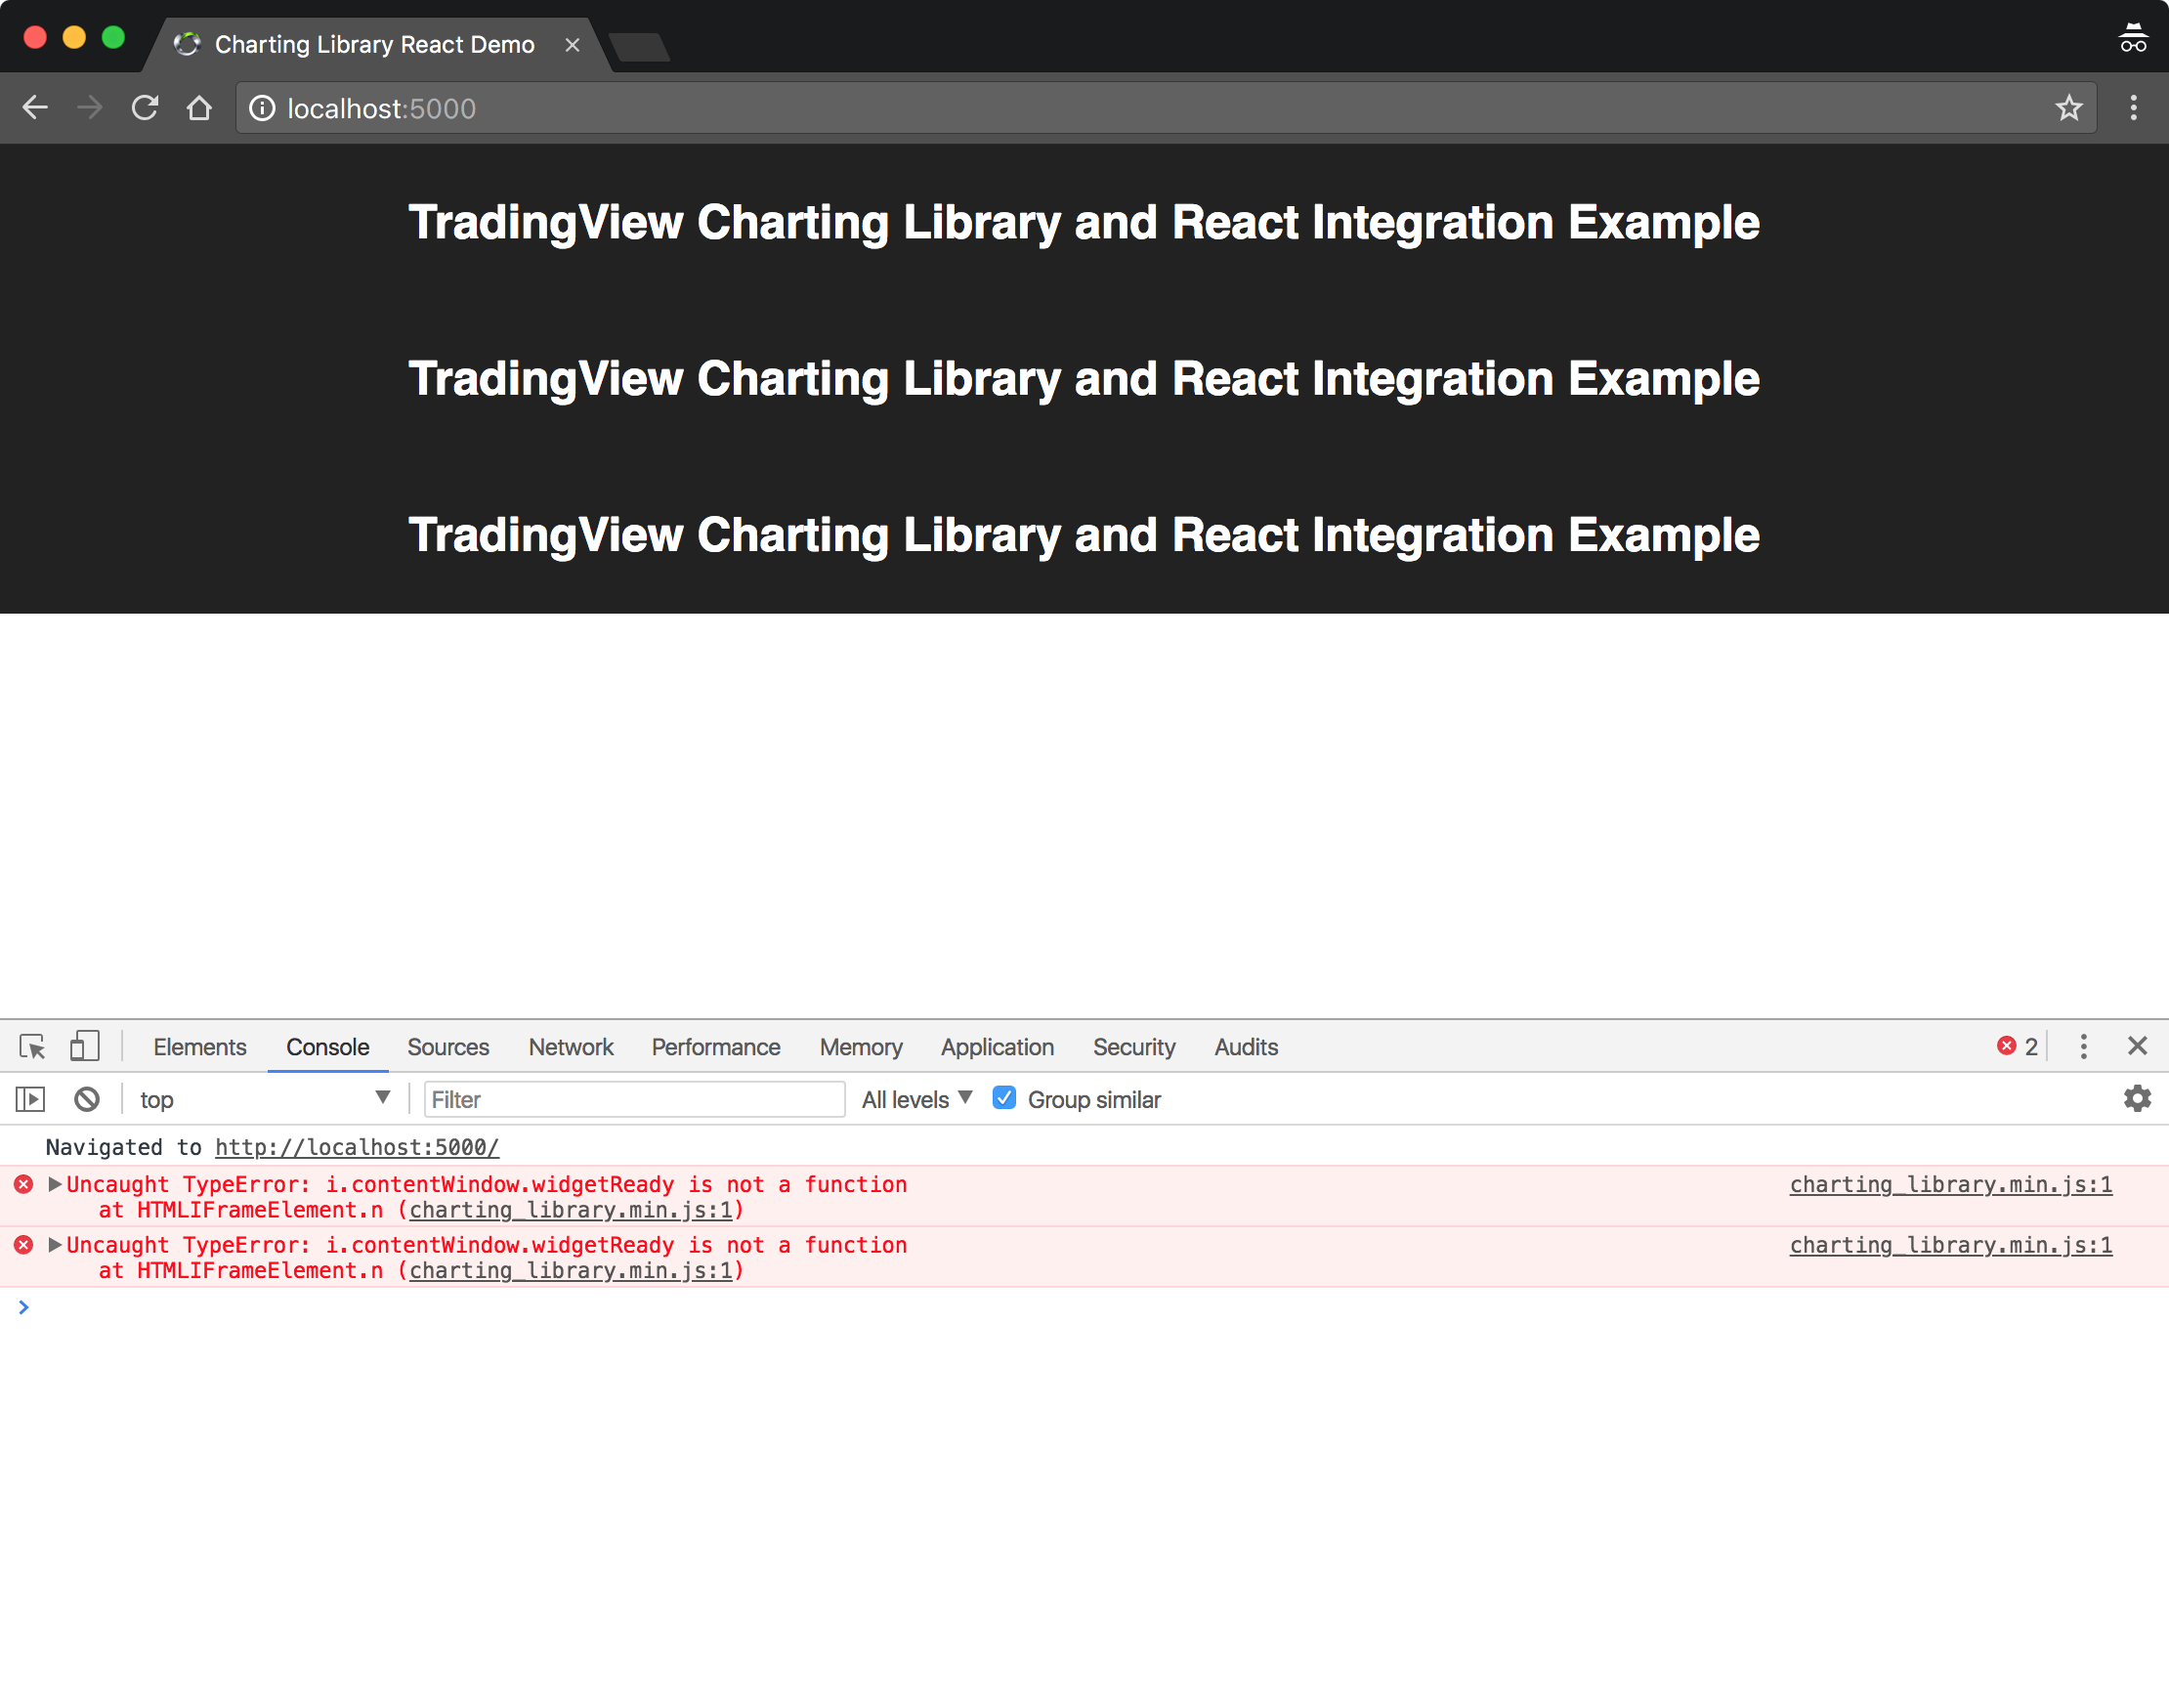The width and height of the screenshot is (2169, 1708).
Task: Reload the localhost page
Action: tap(145, 108)
